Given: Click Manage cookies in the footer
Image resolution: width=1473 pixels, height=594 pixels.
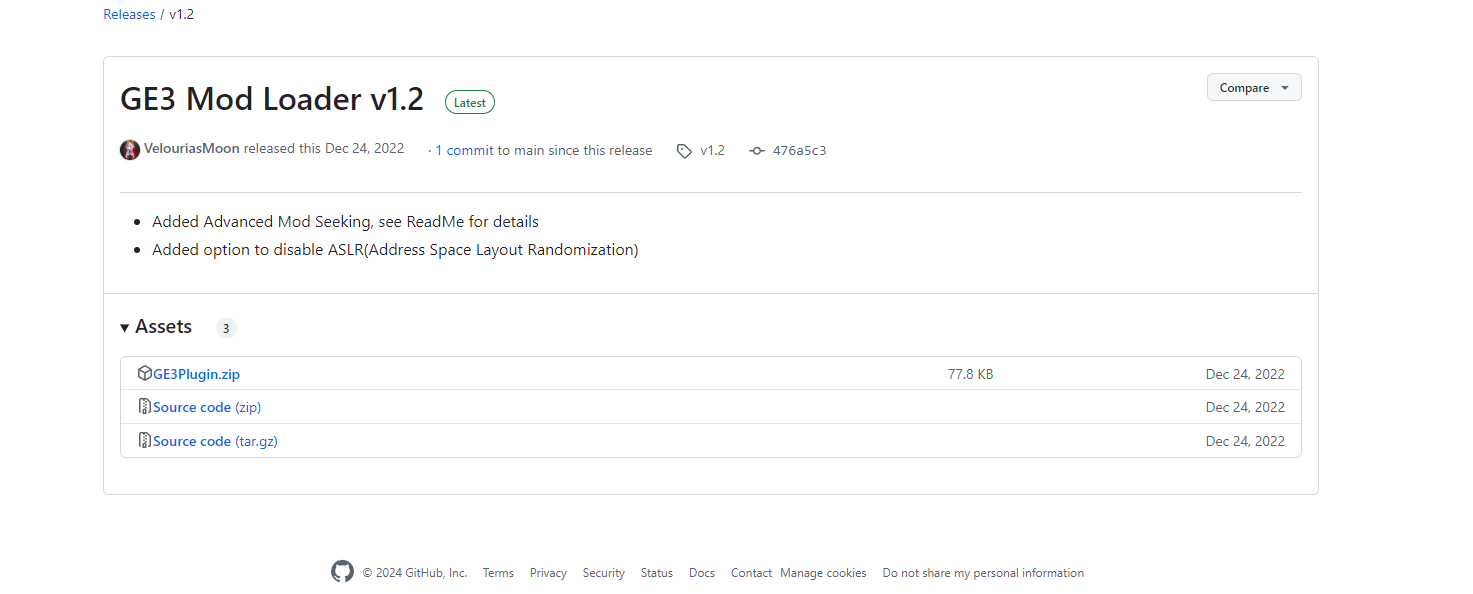Looking at the screenshot, I should point(823,573).
